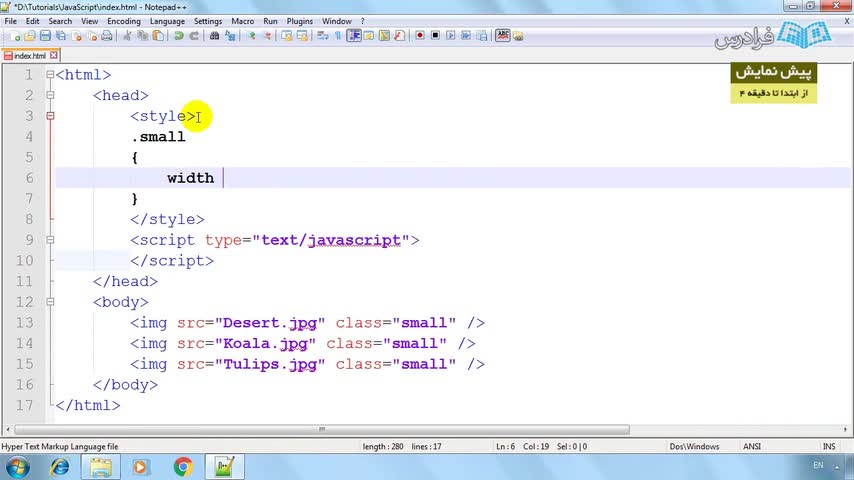This screenshot has height=480, width=854.
Task: Open the Encoding menu
Action: click(124, 21)
